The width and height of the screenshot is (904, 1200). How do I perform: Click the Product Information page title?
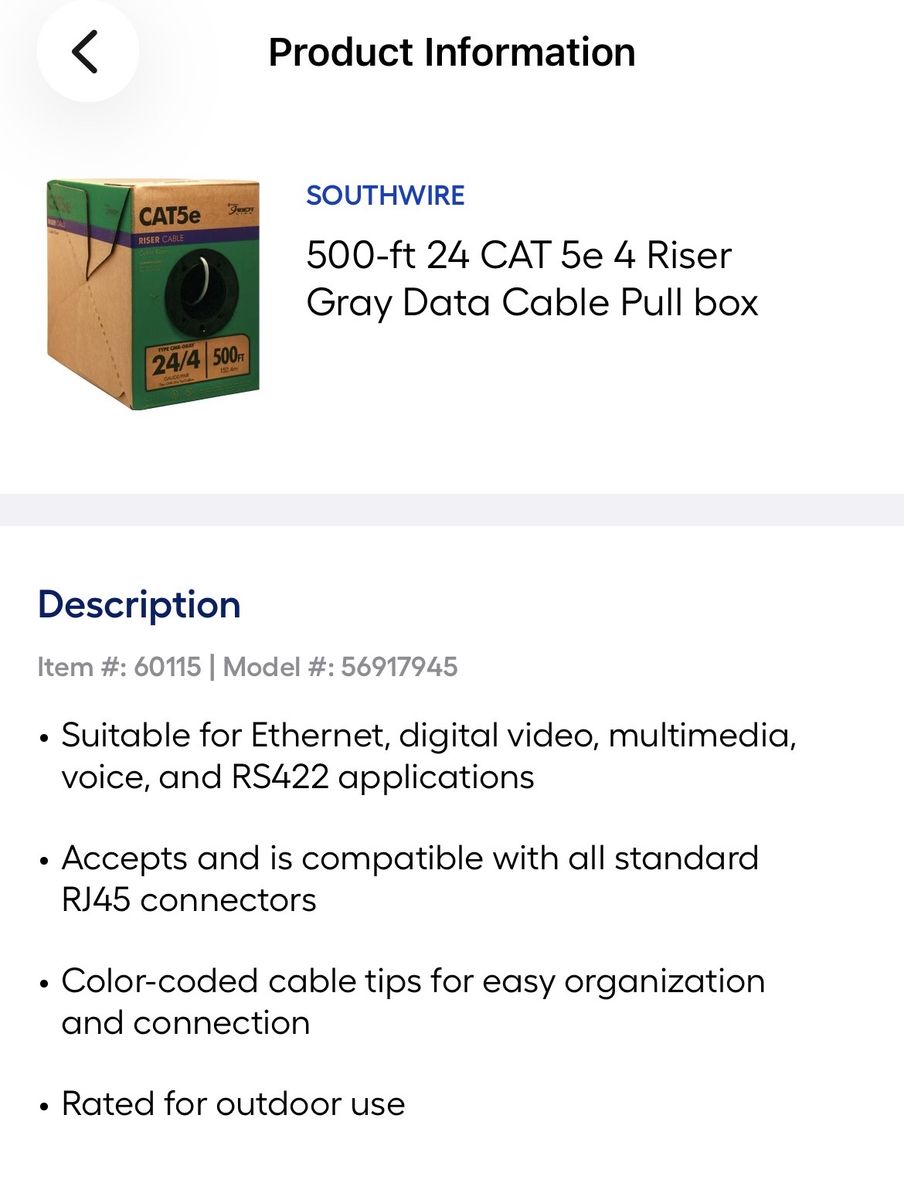[x=452, y=52]
